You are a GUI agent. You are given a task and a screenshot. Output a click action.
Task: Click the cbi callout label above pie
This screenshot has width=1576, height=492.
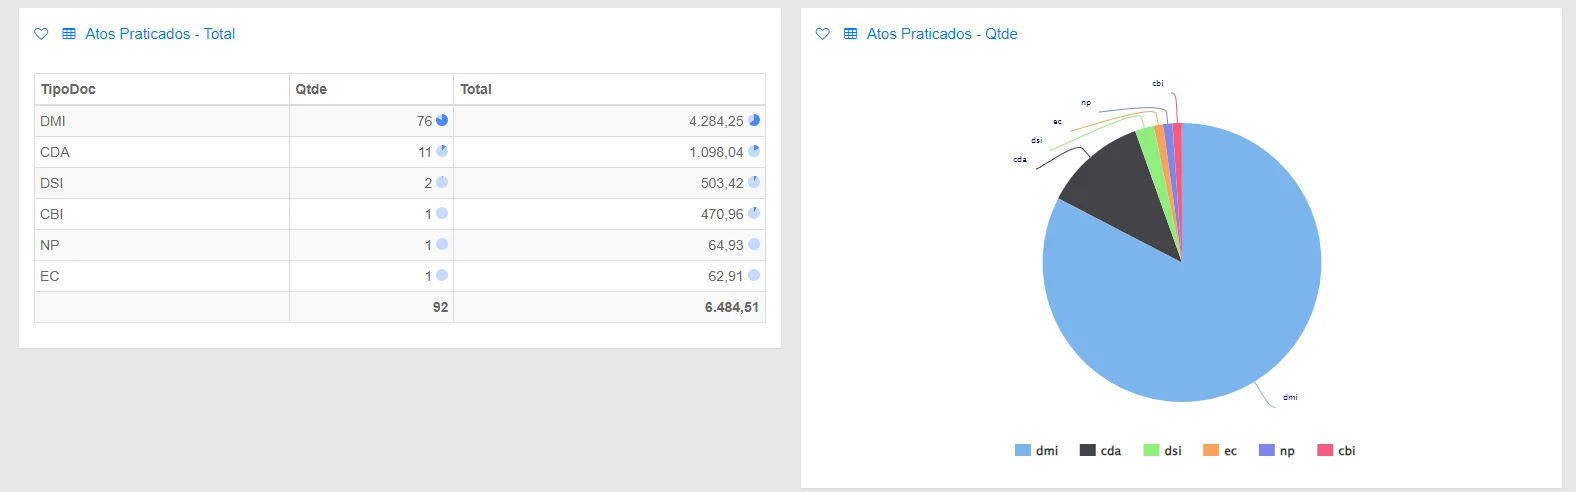point(1158,83)
